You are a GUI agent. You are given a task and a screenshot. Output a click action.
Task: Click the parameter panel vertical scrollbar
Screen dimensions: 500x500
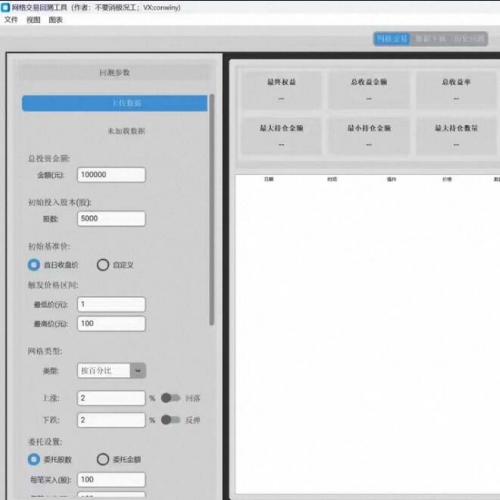click(212, 210)
